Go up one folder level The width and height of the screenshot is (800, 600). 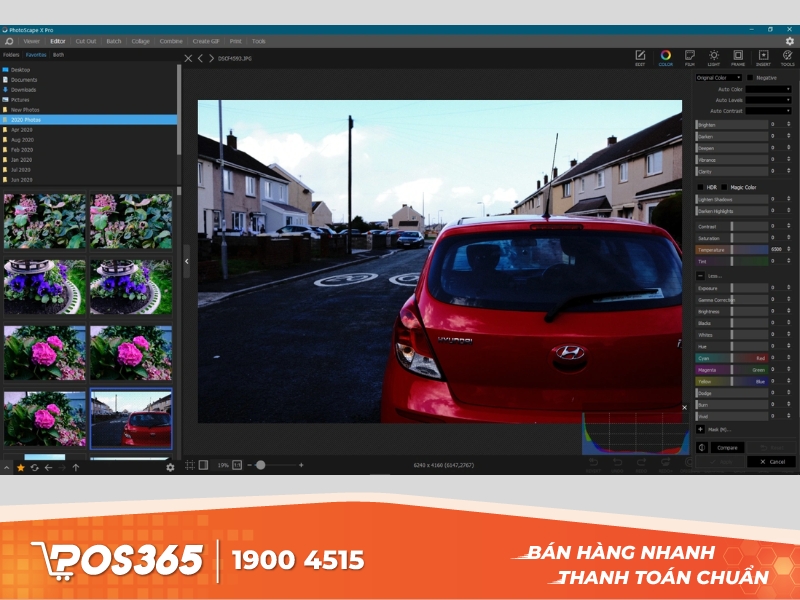(x=76, y=467)
